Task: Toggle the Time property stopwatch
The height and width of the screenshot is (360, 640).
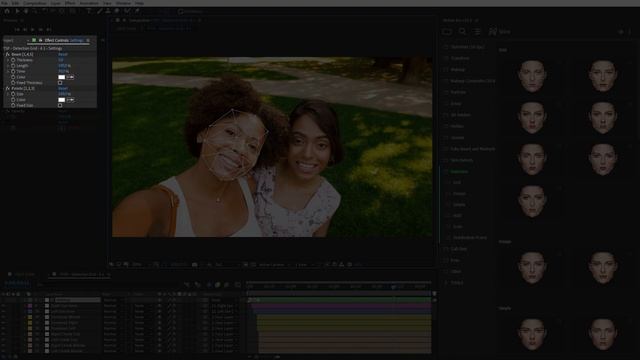Action: point(13,71)
